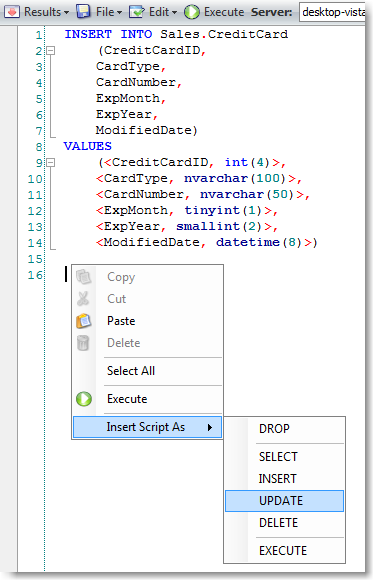Select SELECT from the script submenu
The height and width of the screenshot is (580, 373).
click(285, 457)
